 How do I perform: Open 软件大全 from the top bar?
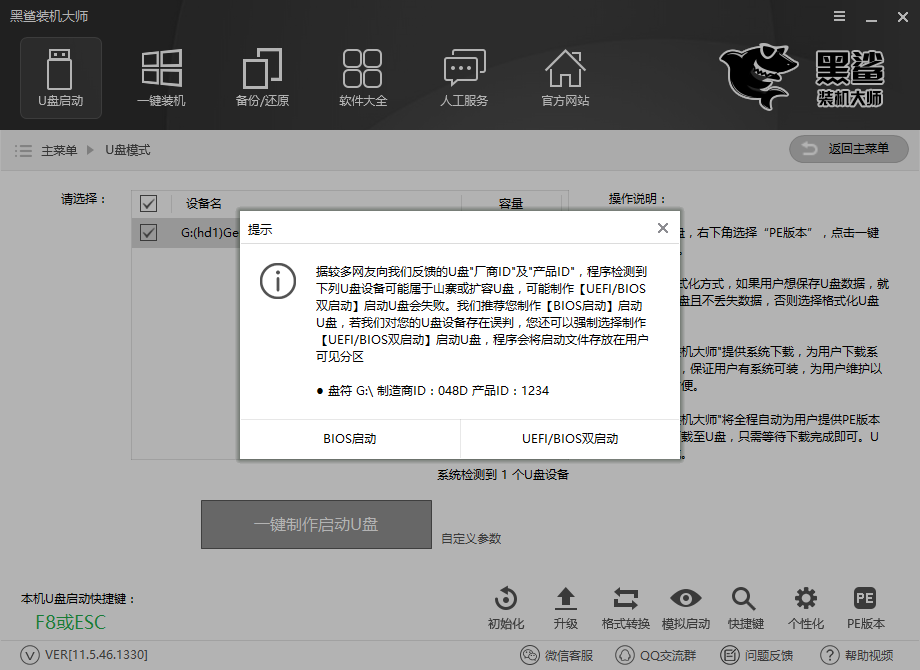[363, 78]
